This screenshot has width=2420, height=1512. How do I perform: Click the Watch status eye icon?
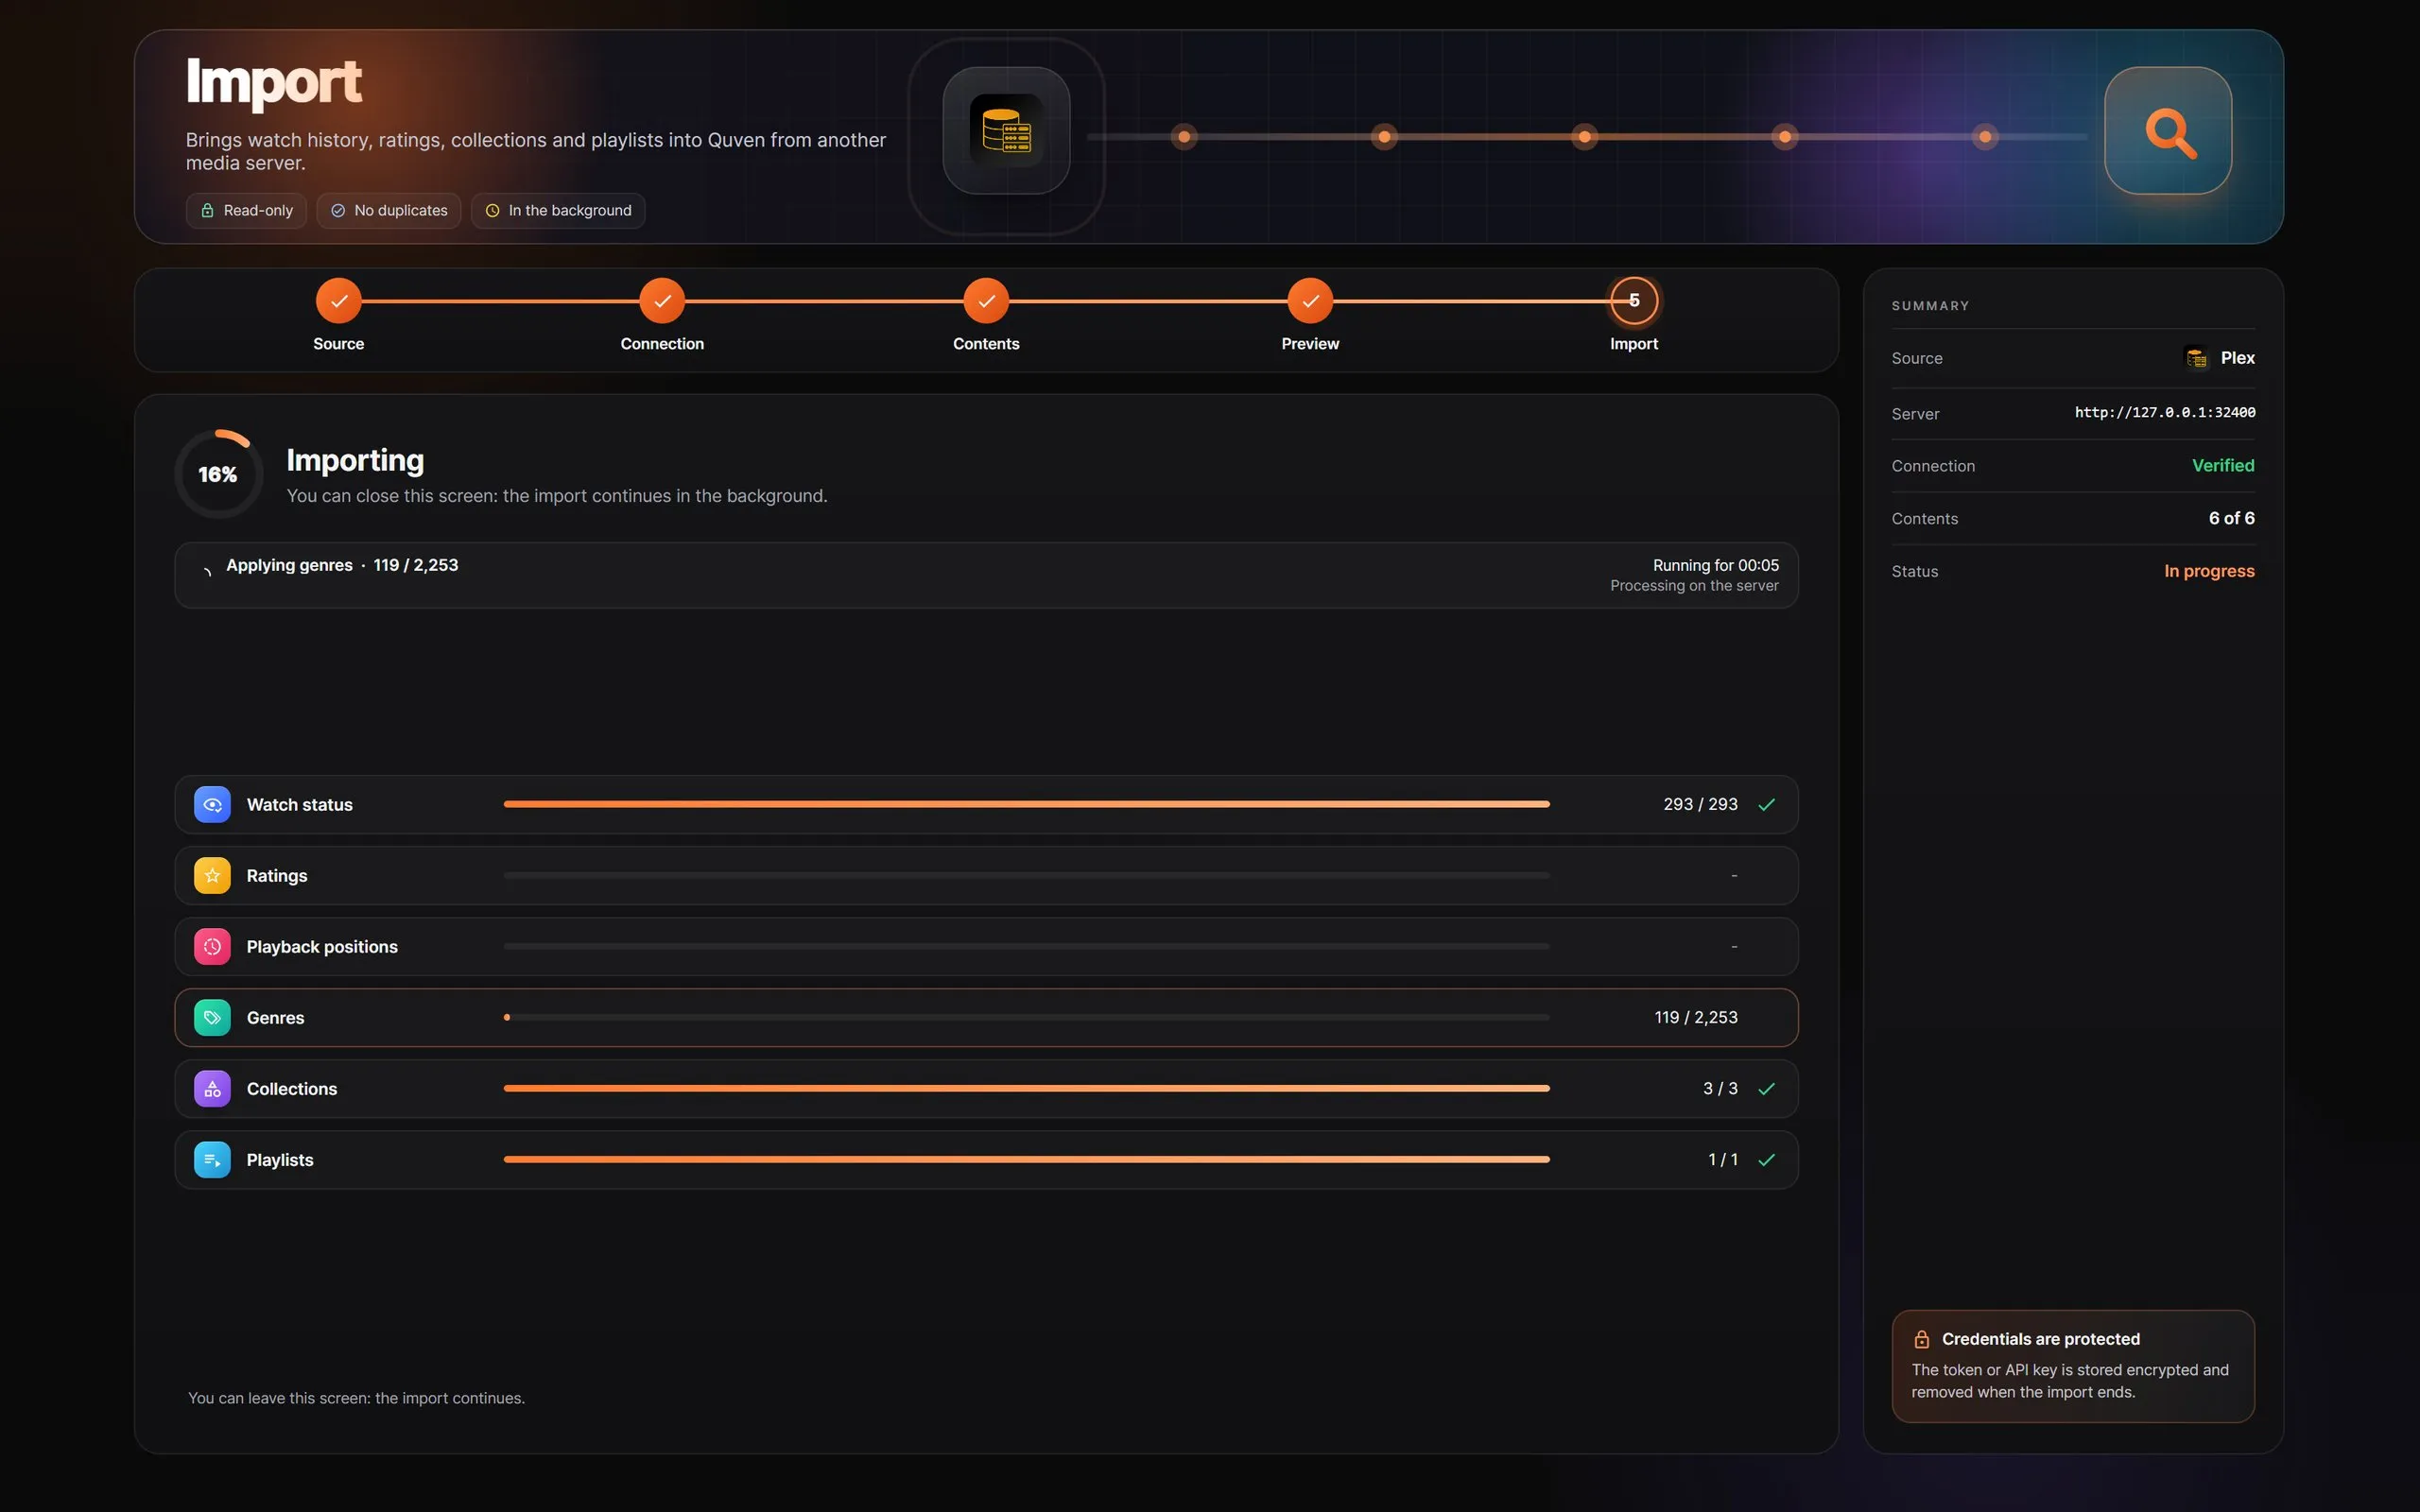pyautogui.click(x=212, y=804)
